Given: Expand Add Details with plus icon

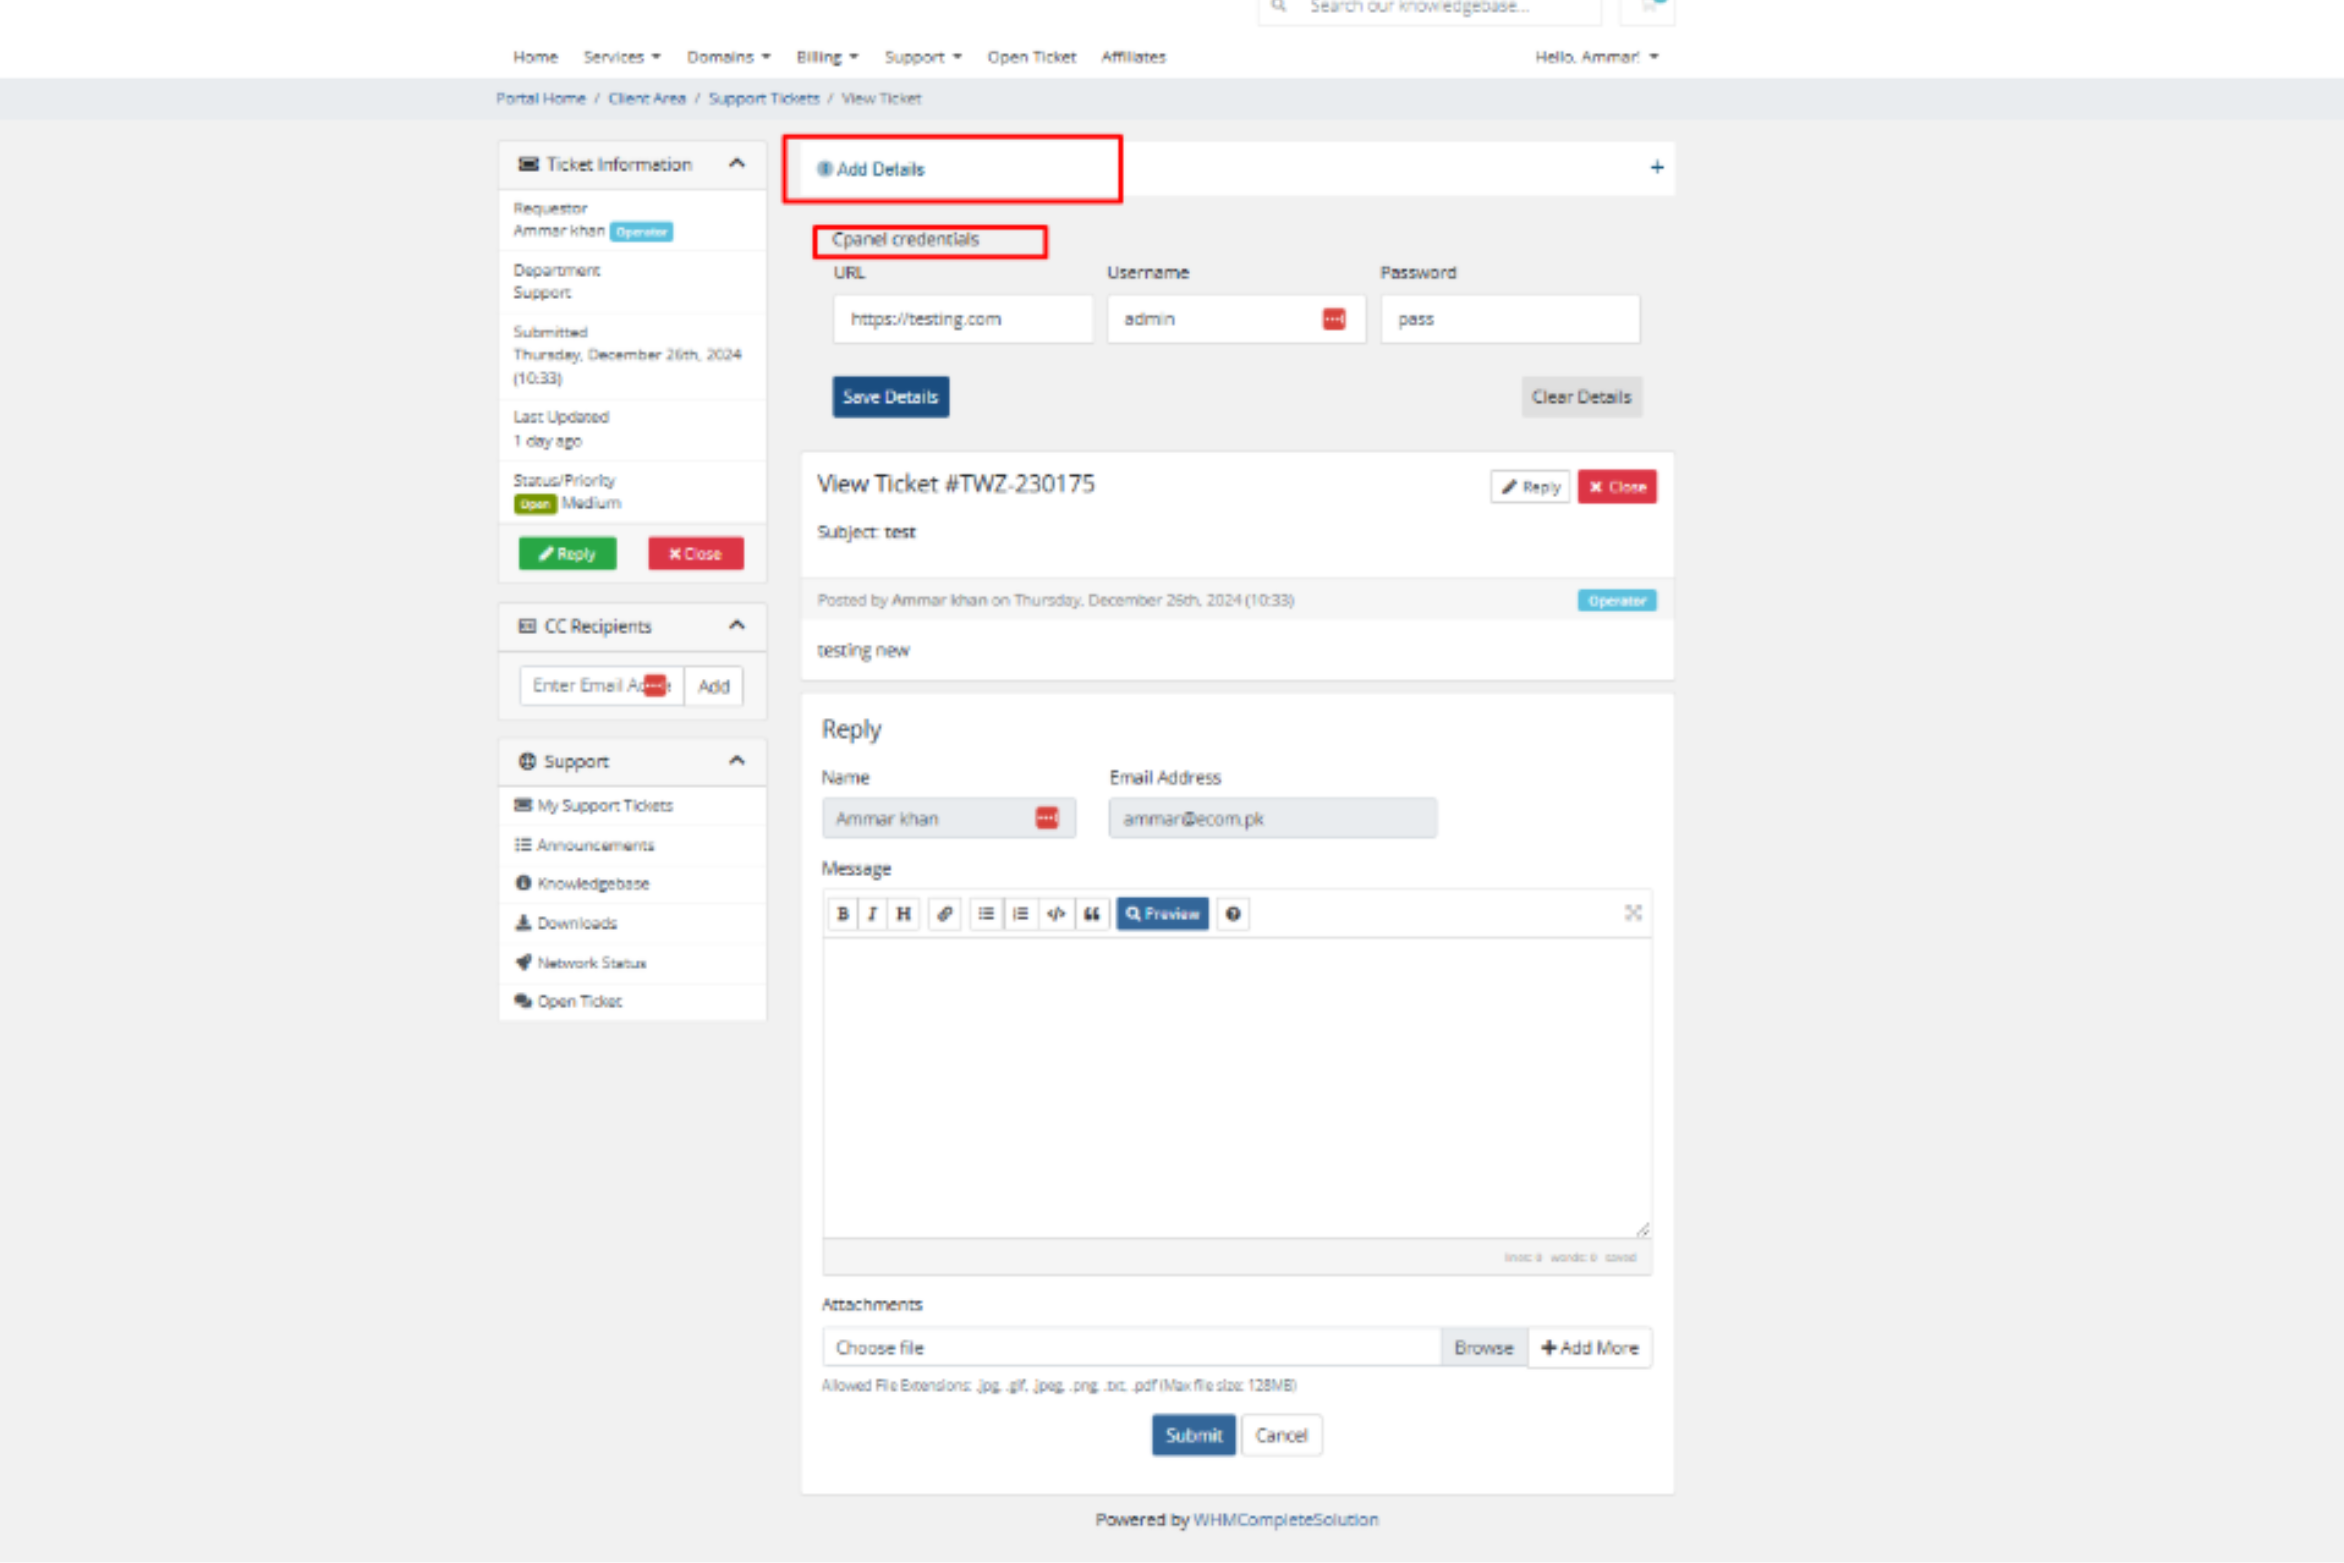Looking at the screenshot, I should click(x=1656, y=167).
